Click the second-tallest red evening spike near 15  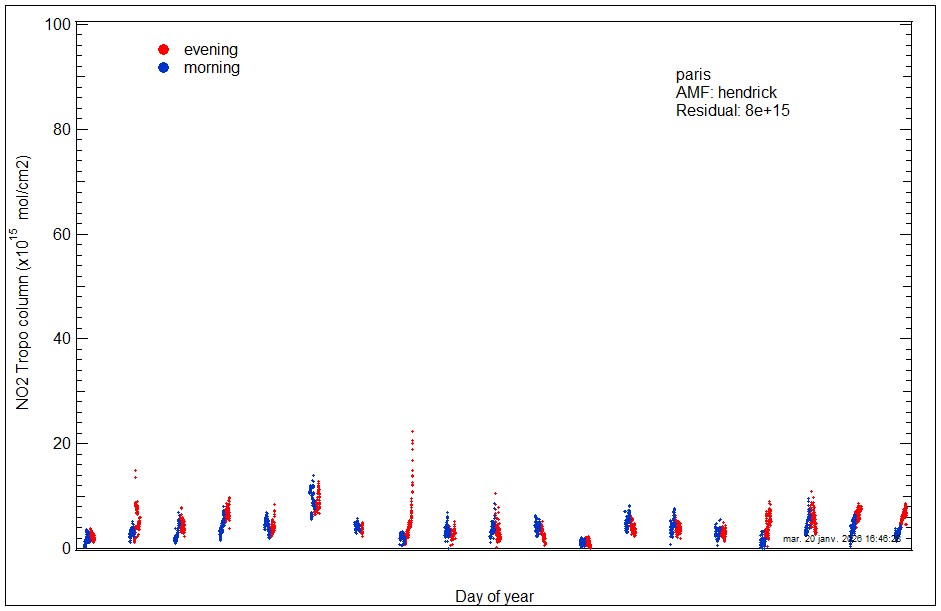(x=135, y=471)
